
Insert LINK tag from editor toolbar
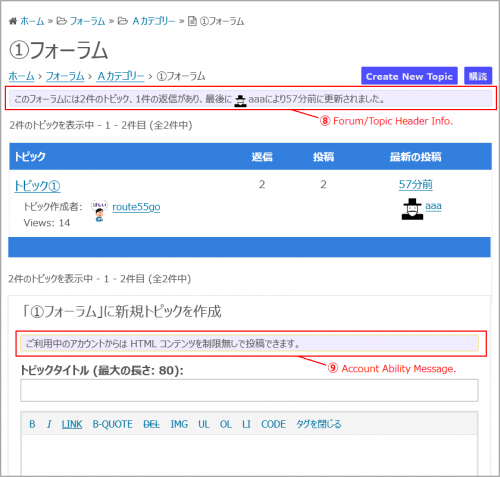pos(72,424)
